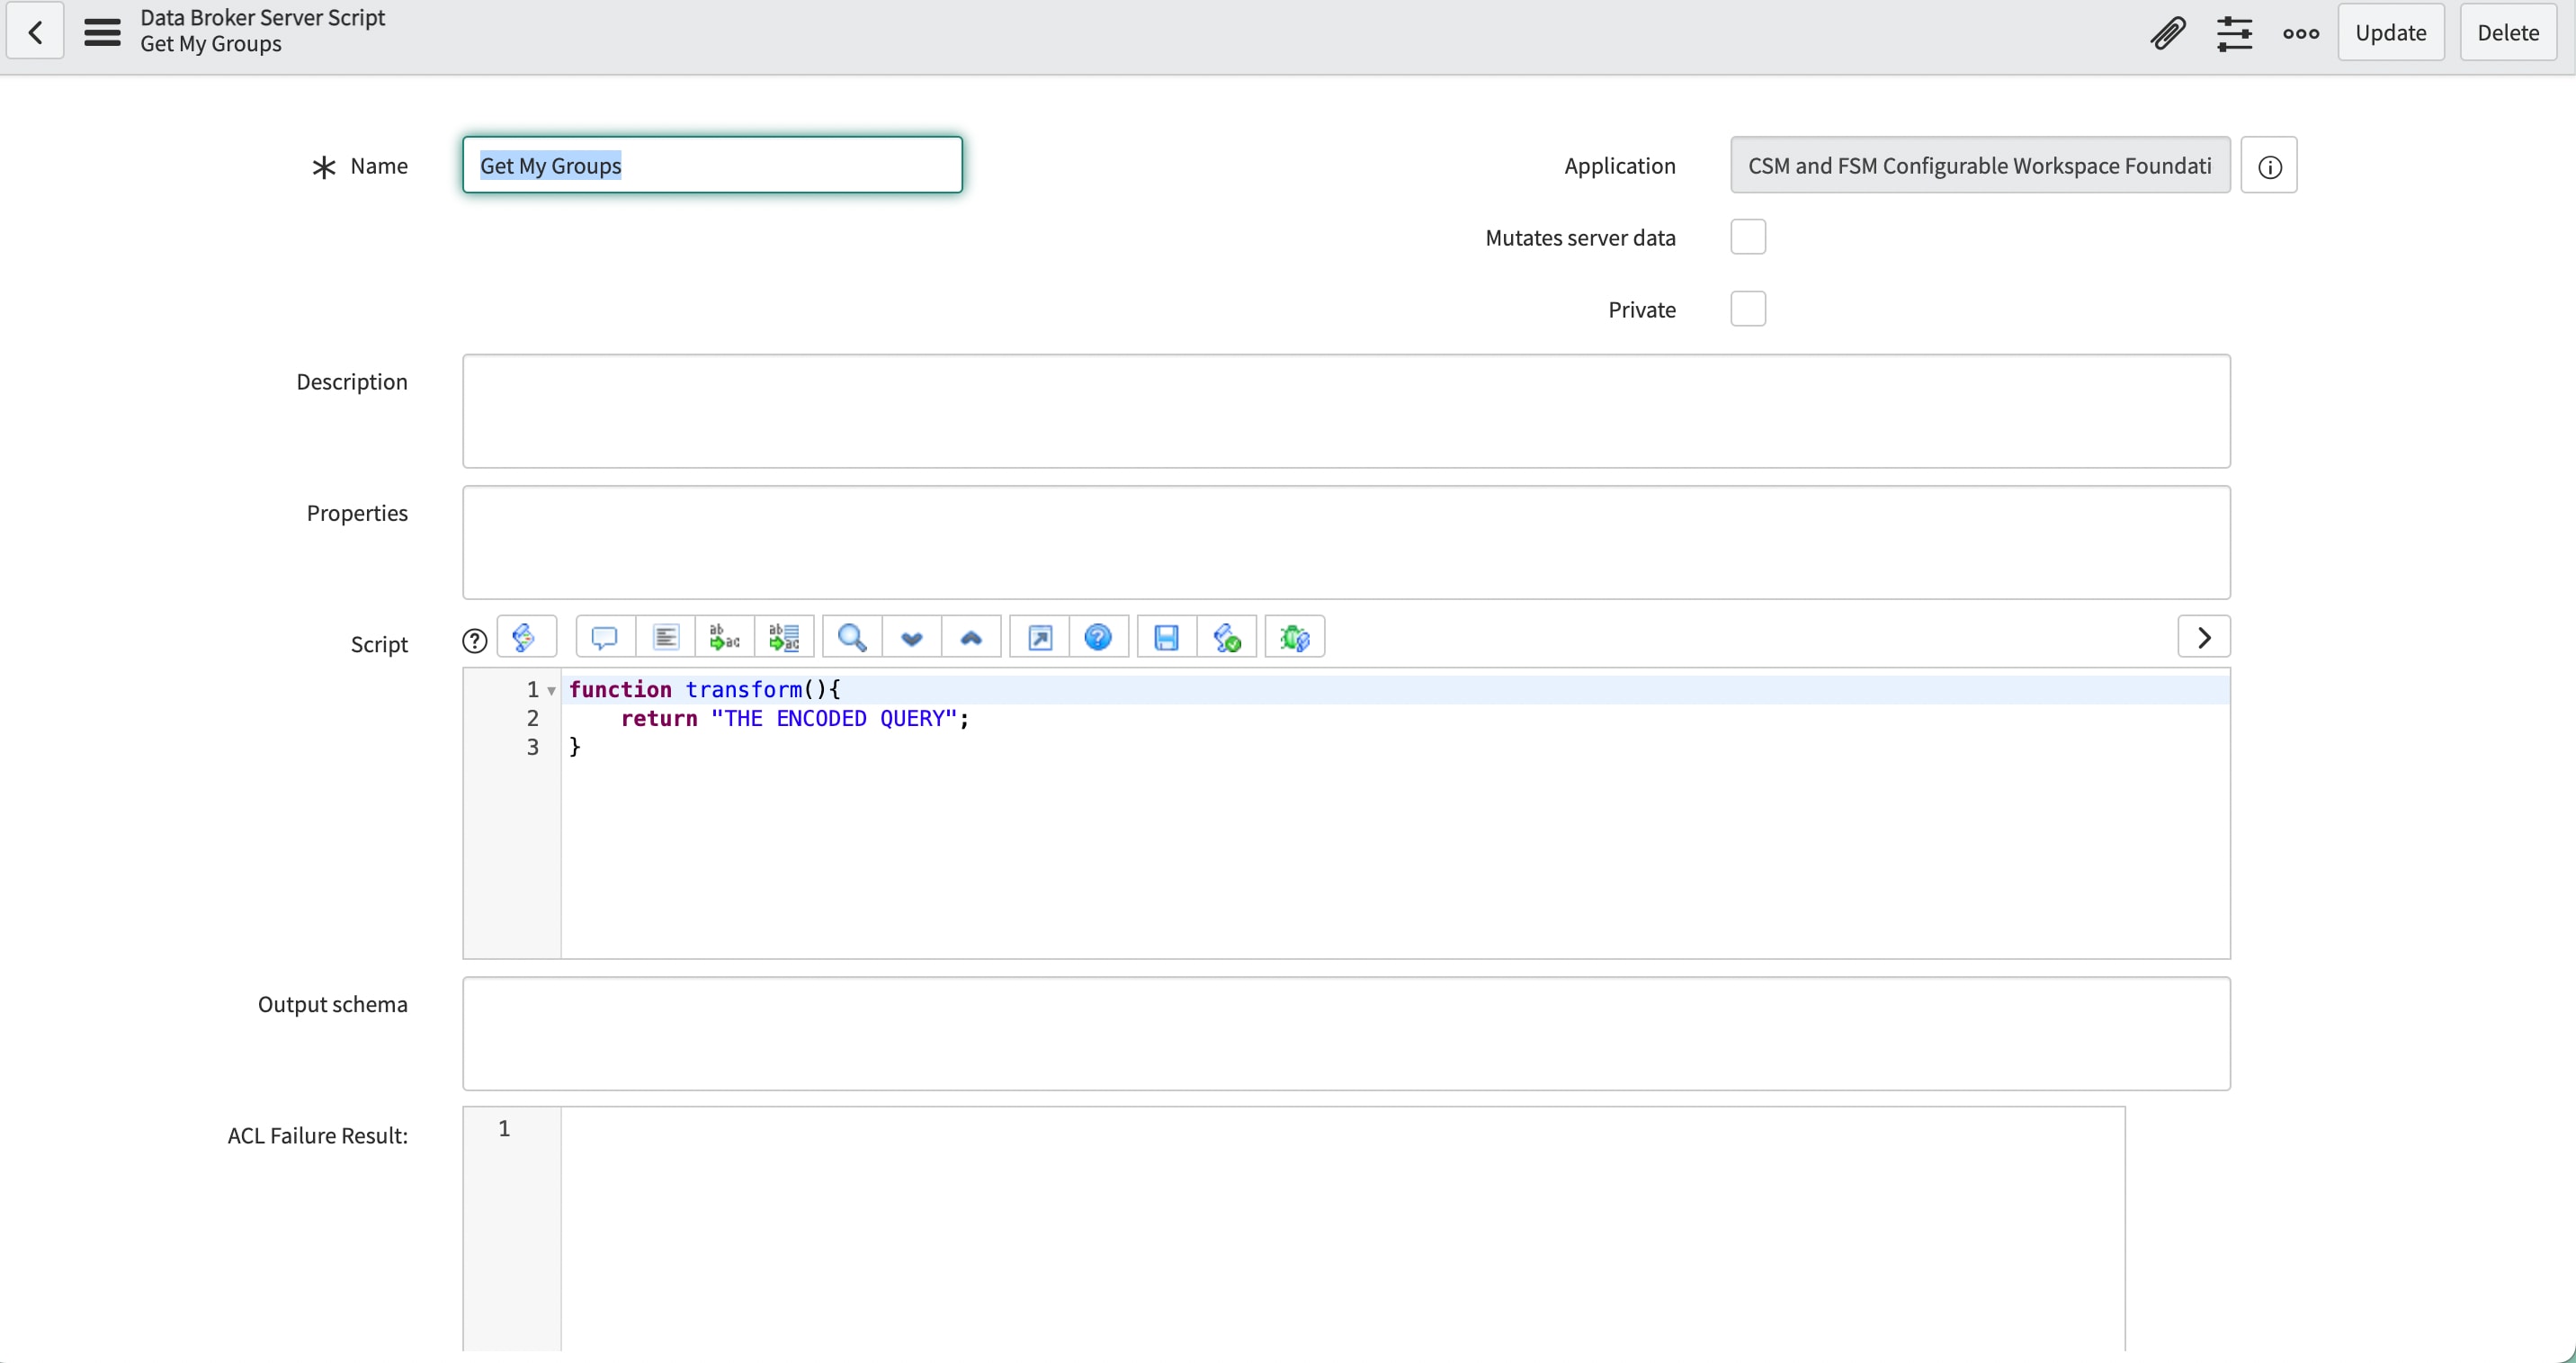Find next with down chevron icon
Image resolution: width=2576 pixels, height=1363 pixels.
(x=912, y=637)
